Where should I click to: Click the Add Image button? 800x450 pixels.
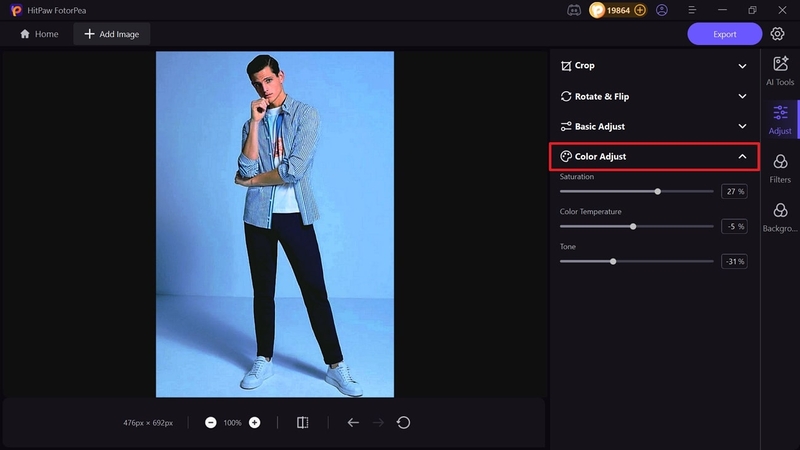point(111,34)
